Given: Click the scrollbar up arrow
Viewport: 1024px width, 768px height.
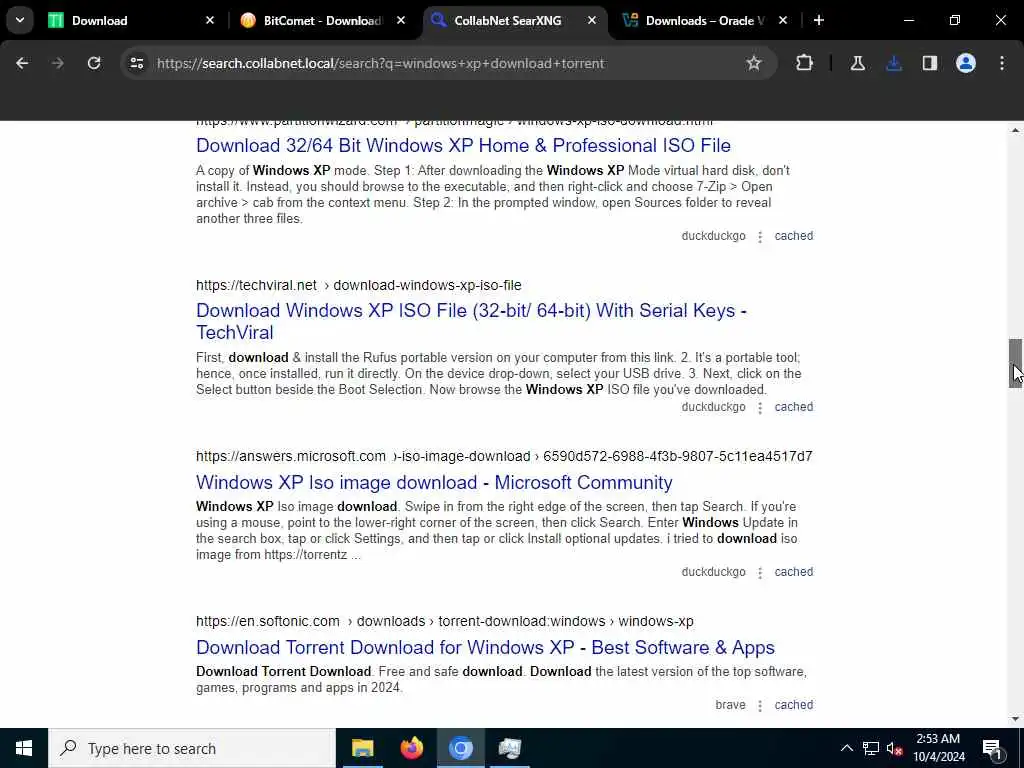Looking at the screenshot, I should (1015, 131).
